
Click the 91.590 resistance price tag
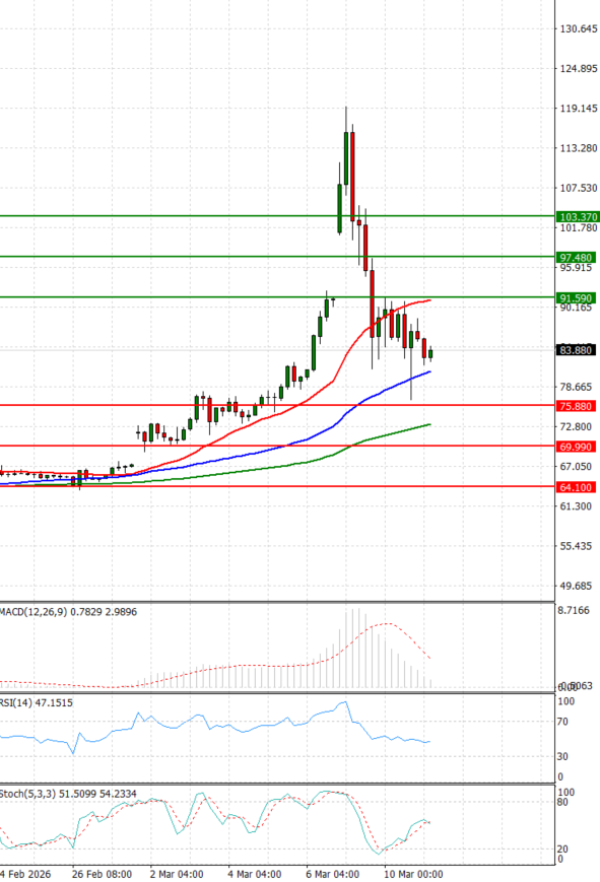tap(577, 298)
